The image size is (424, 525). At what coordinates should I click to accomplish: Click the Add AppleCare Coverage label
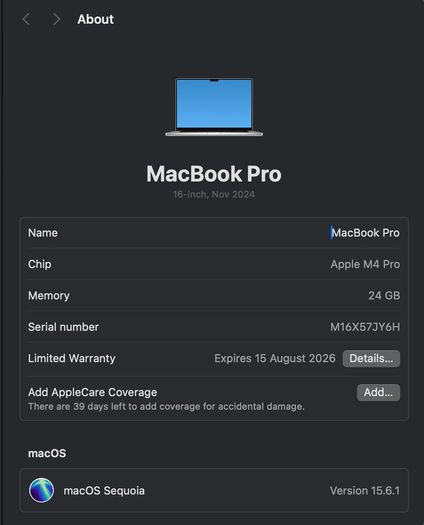pyautogui.click(x=92, y=392)
